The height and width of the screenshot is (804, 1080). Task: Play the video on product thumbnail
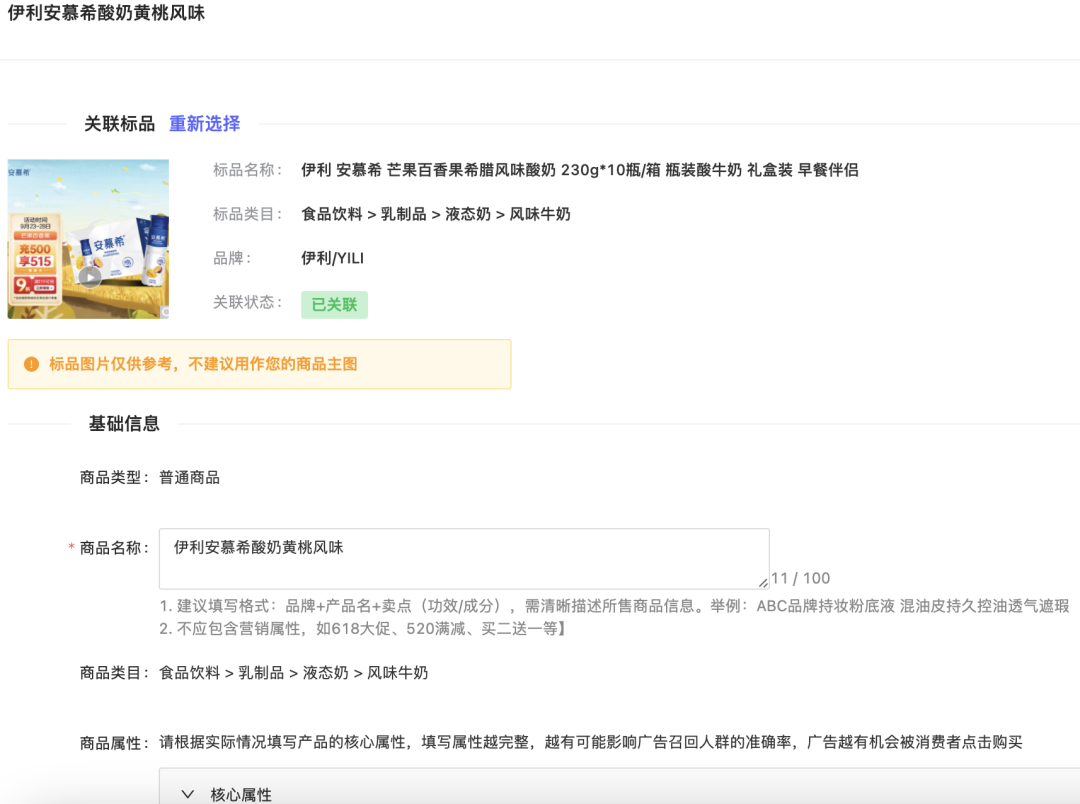click(90, 277)
